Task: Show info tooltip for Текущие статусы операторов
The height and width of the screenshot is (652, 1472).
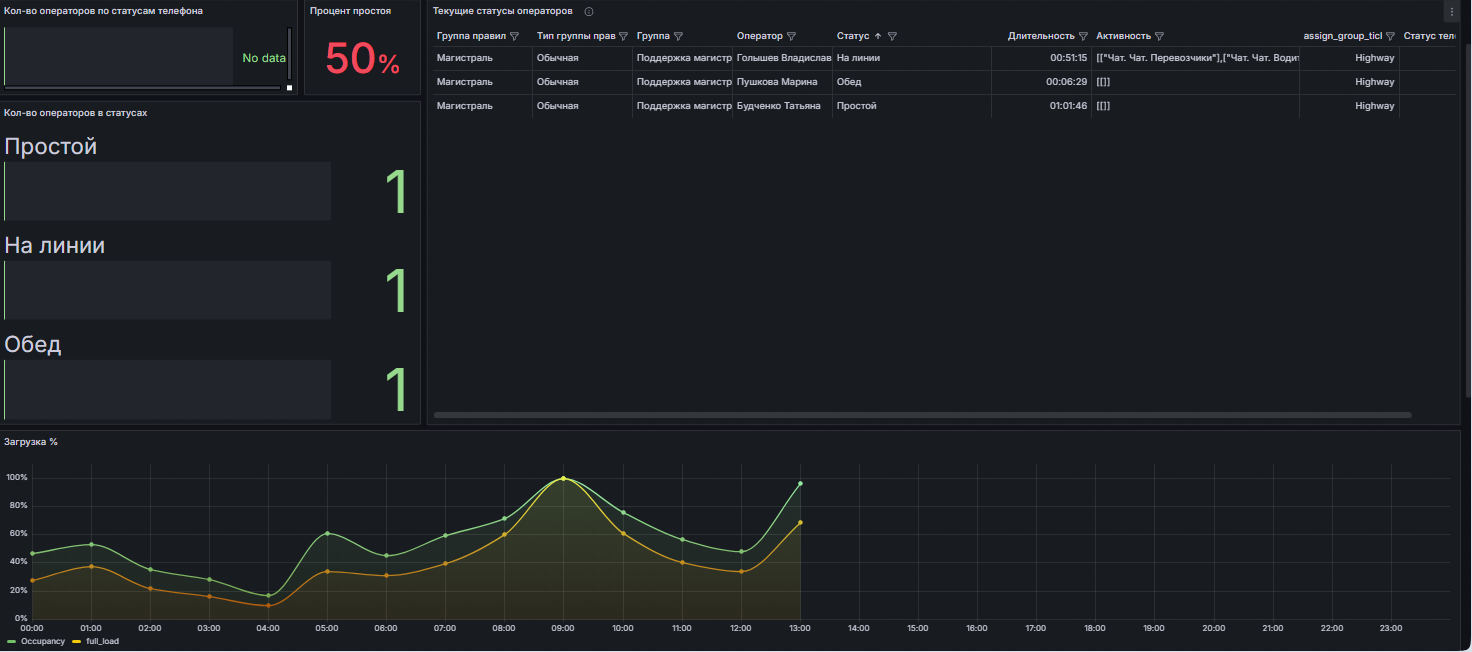Action: tap(589, 12)
